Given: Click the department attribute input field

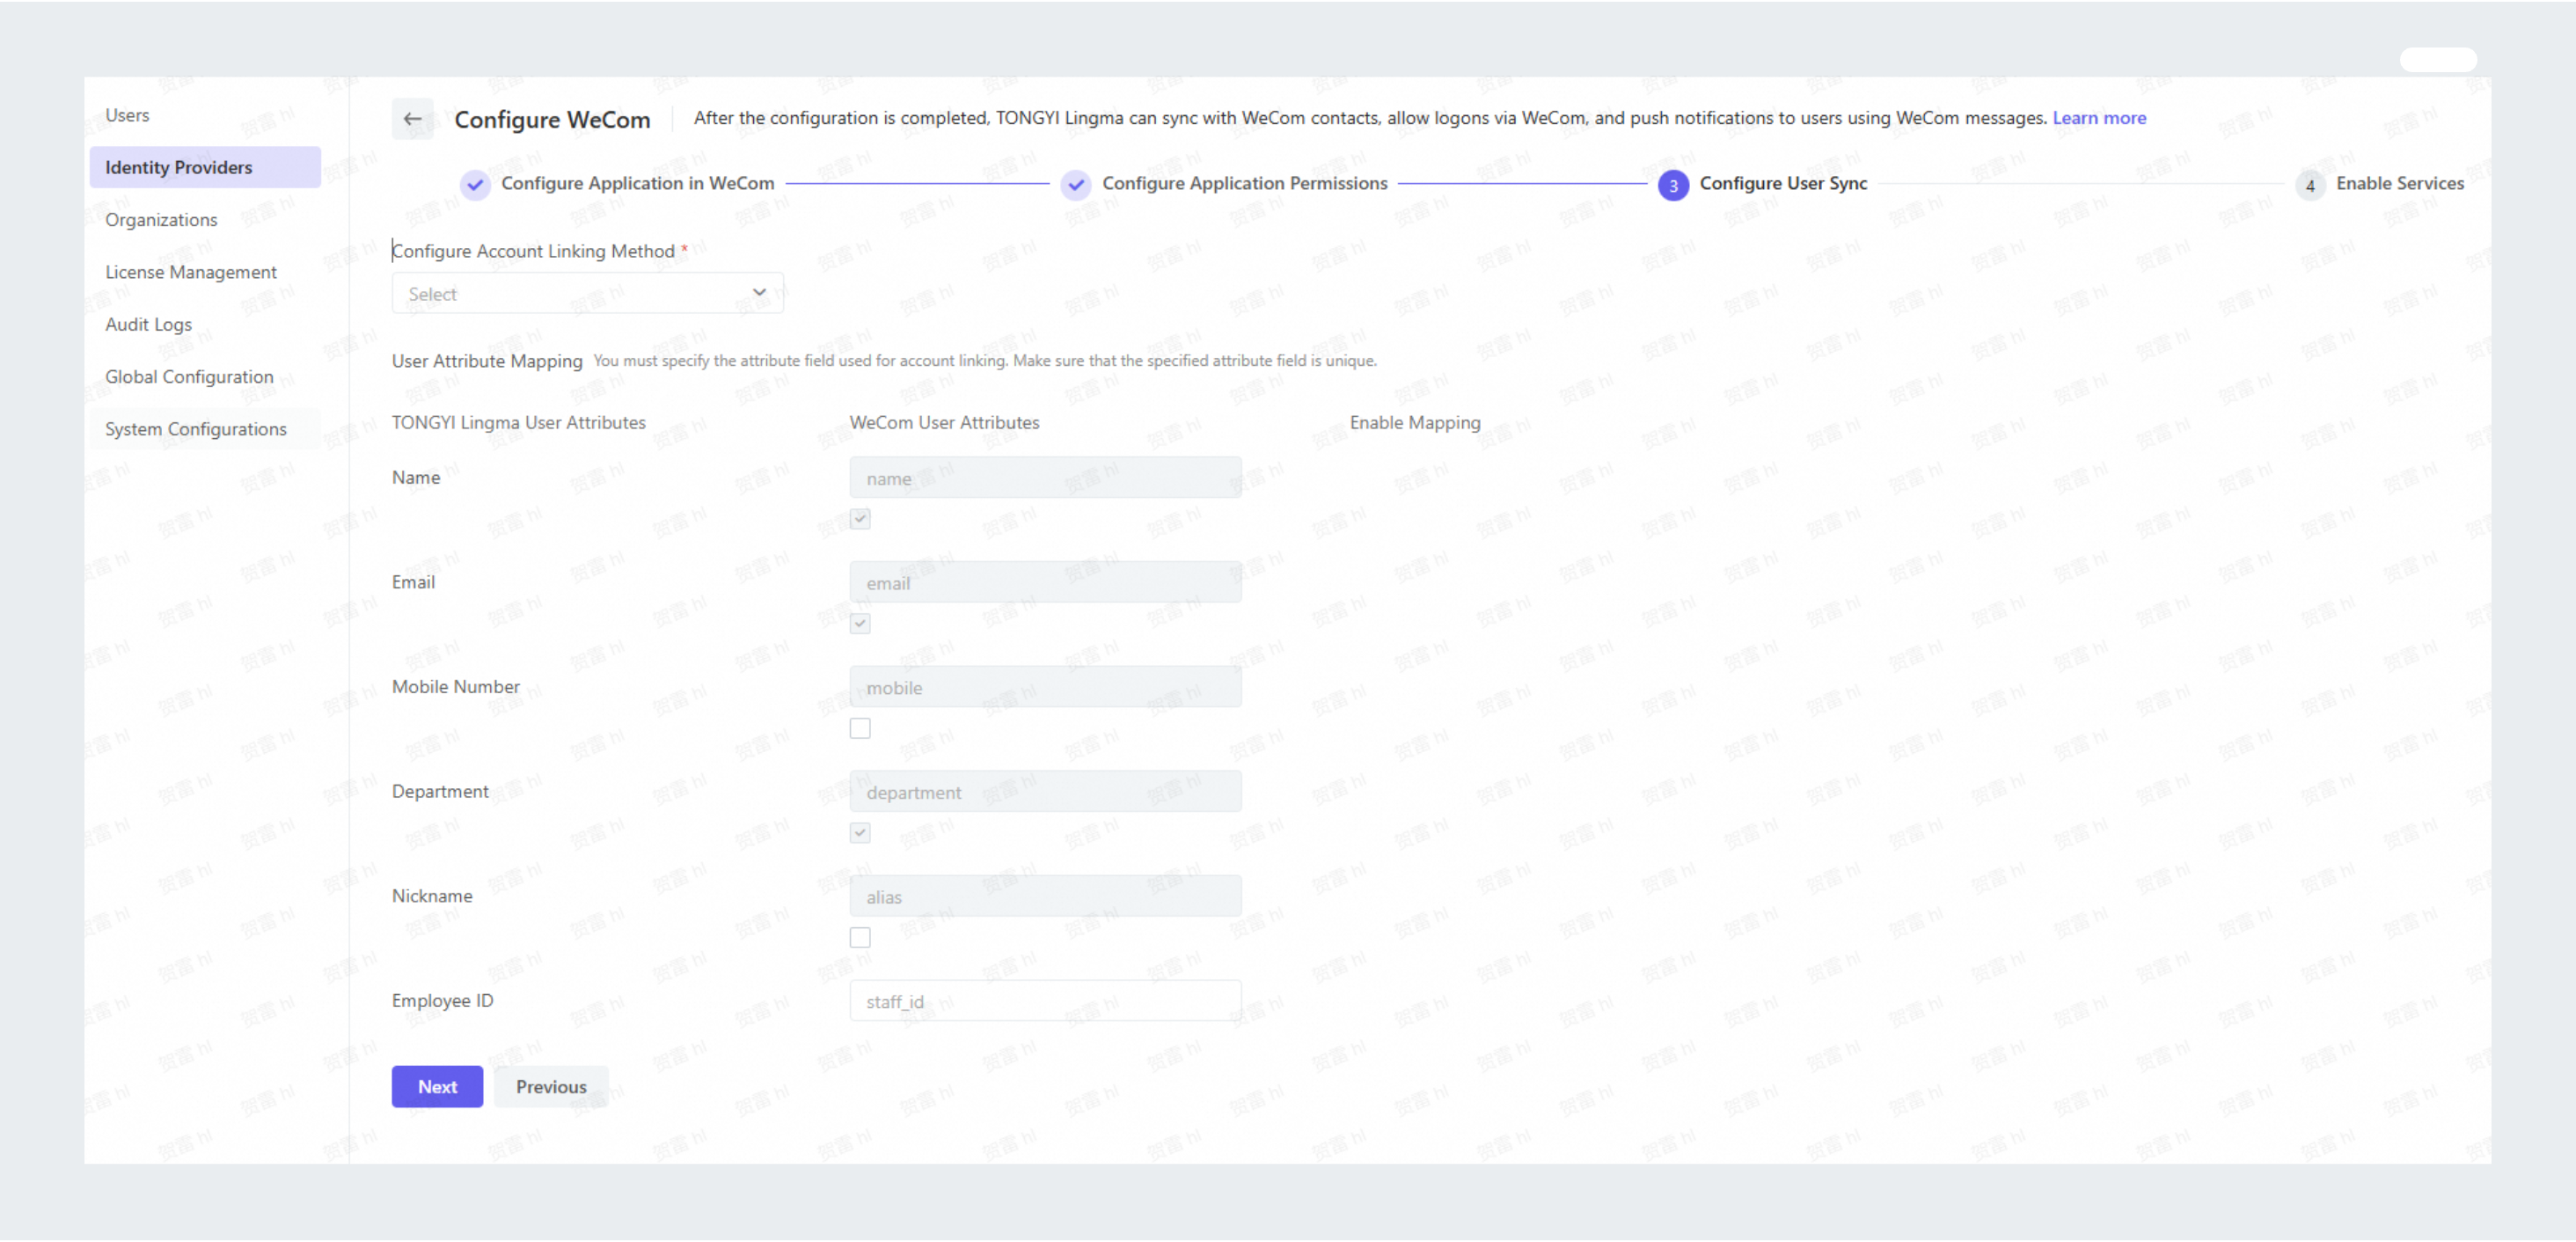Looking at the screenshot, I should tap(1045, 792).
